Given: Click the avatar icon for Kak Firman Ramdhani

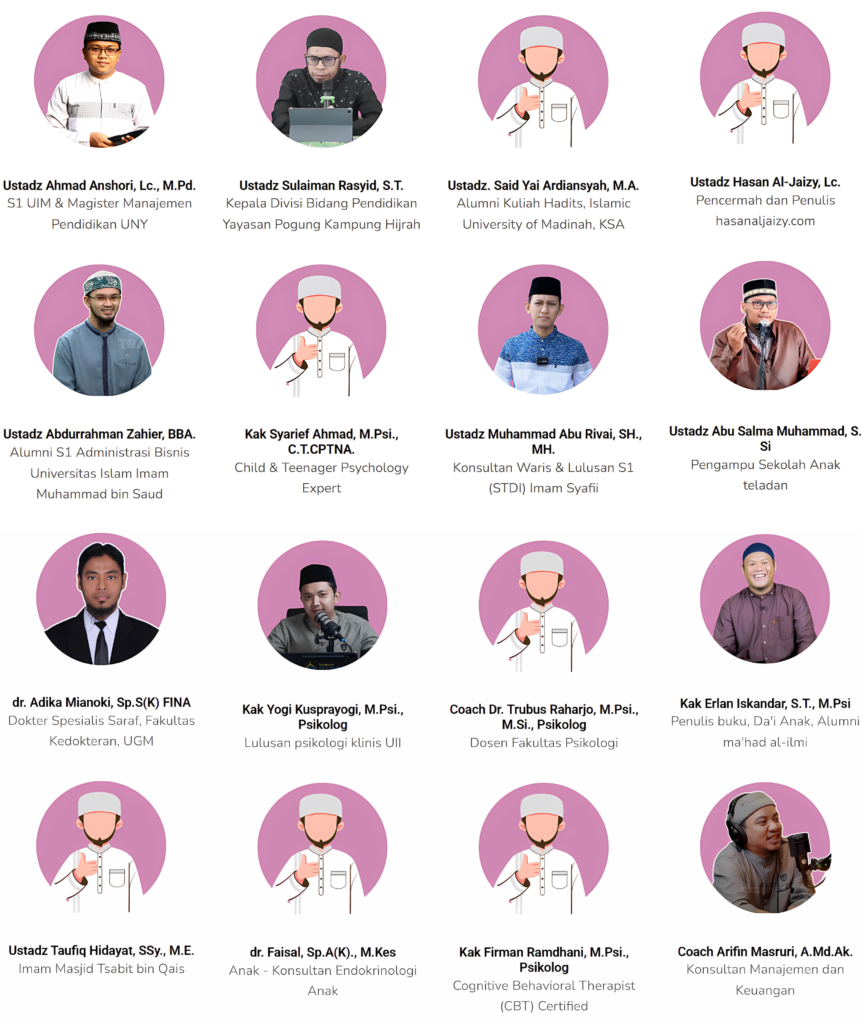Looking at the screenshot, I should [x=544, y=848].
